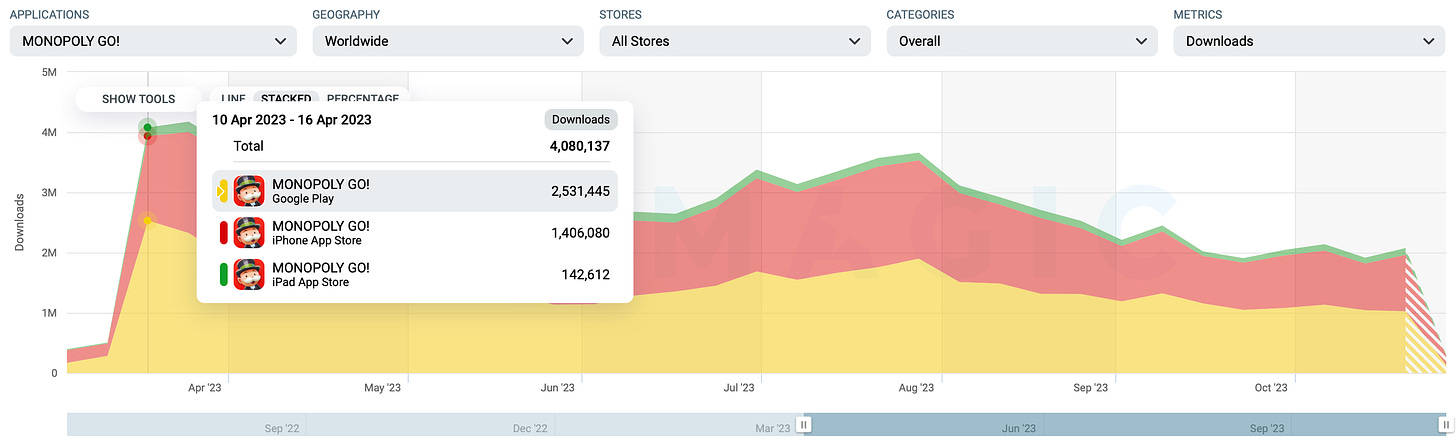The width and height of the screenshot is (1456, 445).
Task: Expand the Geography dropdown set to Worldwide
Action: click(x=447, y=41)
